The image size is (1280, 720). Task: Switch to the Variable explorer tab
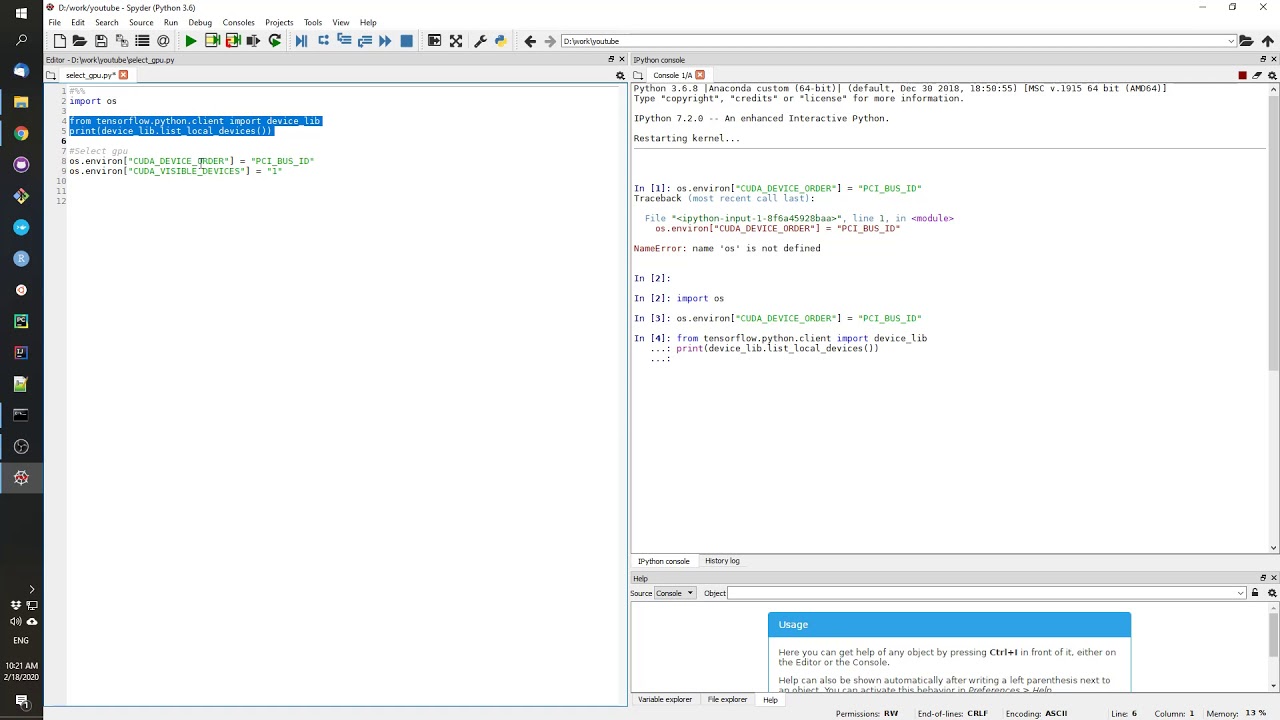tap(665, 700)
